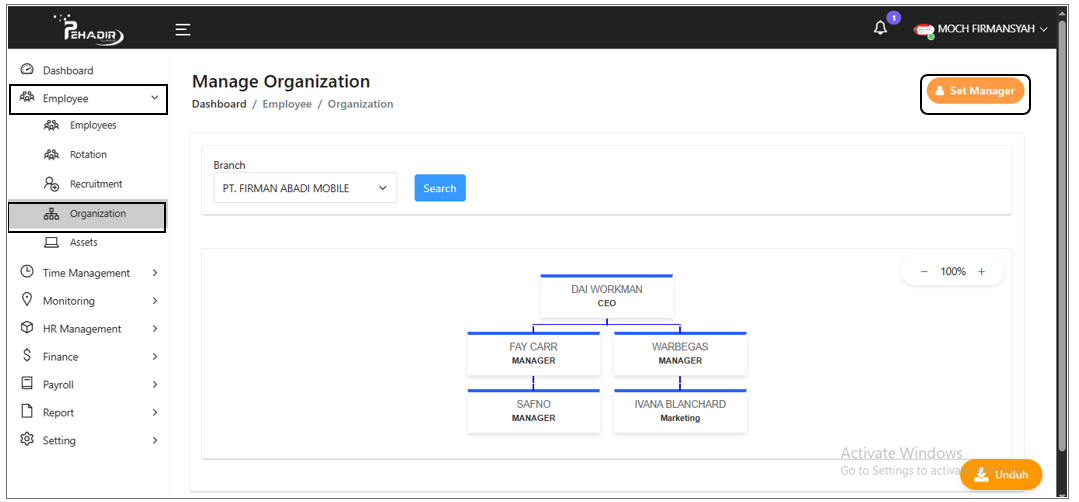Screen dimensions: 1079x502
Task: Click the Payroll book icon
Action: pyautogui.click(x=27, y=383)
